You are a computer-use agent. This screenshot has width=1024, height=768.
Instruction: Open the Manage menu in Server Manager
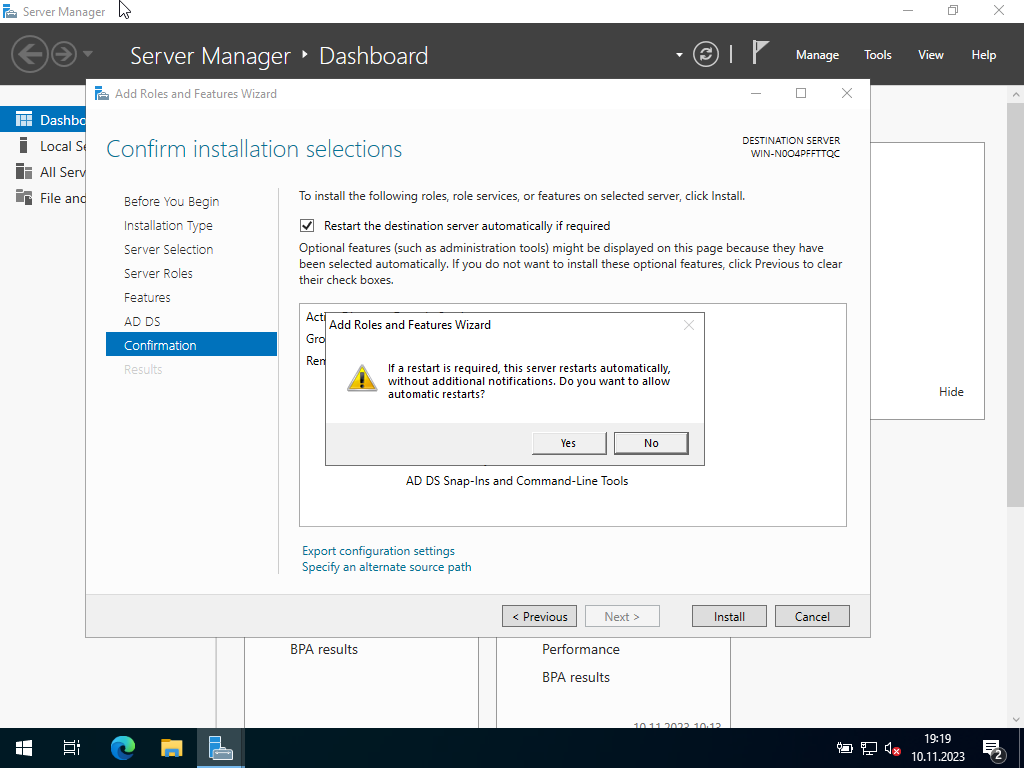coord(817,55)
